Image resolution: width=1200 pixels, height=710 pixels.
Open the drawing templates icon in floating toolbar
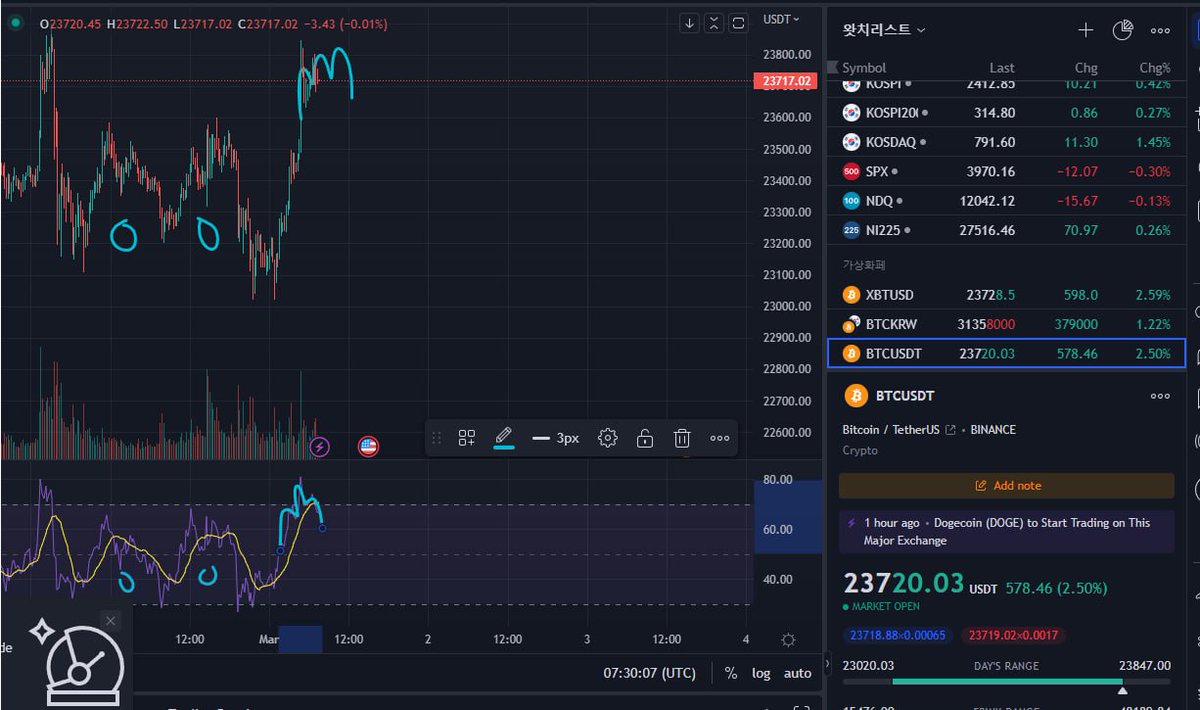(x=467, y=438)
